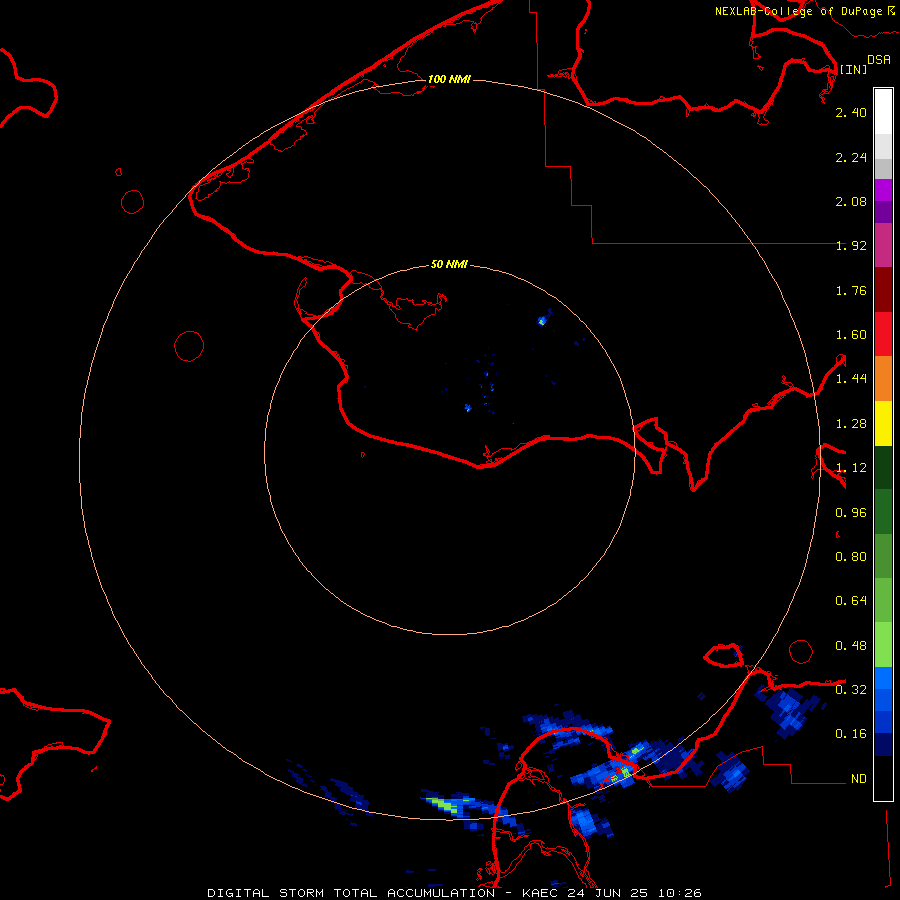The image size is (900, 900).
Task: Click the 2.24 legend value
Action: pos(851,158)
